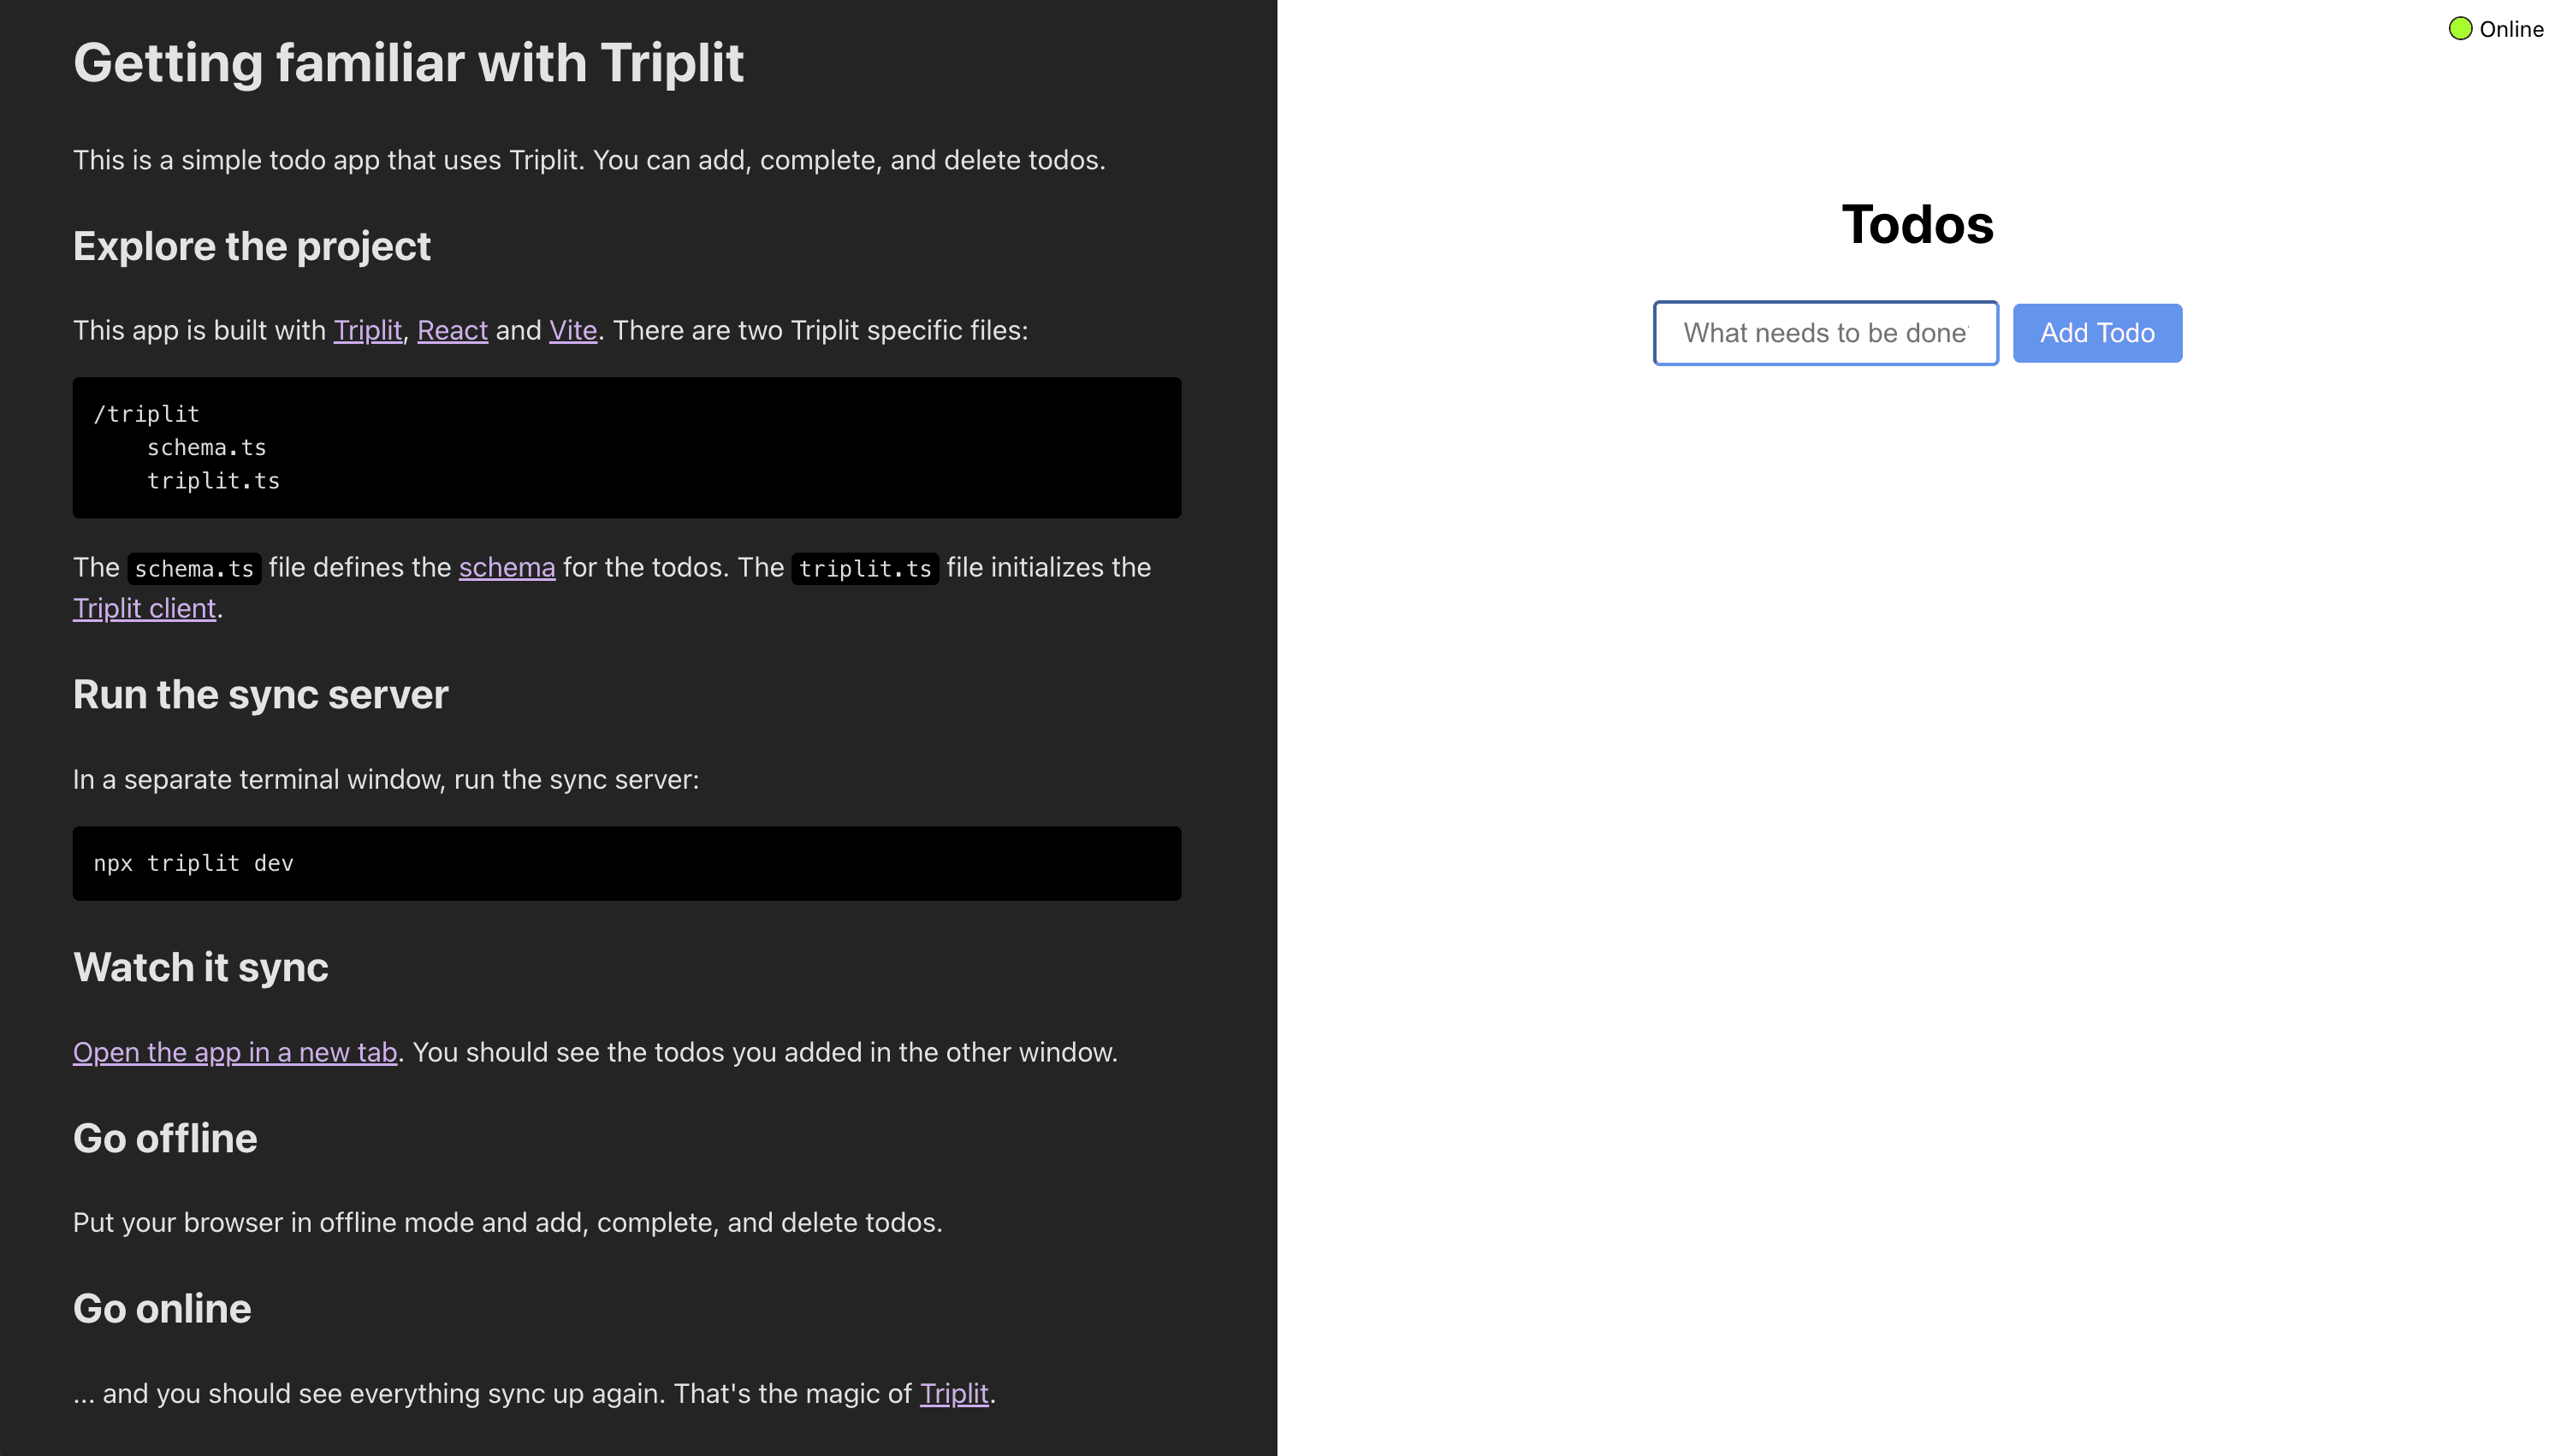Click 'schema.ts' in the file tree code block

point(207,447)
